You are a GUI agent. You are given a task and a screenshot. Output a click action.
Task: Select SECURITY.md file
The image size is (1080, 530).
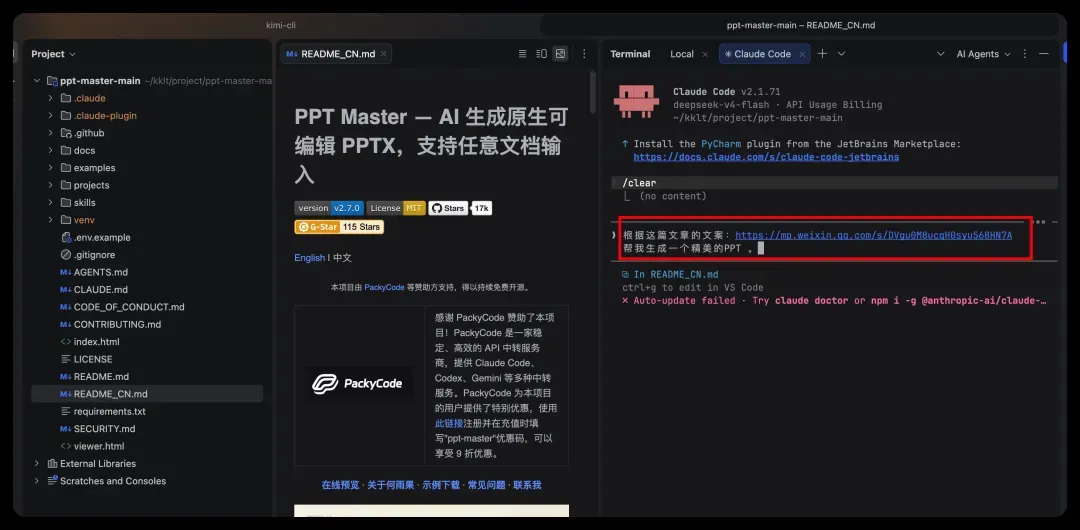105,429
